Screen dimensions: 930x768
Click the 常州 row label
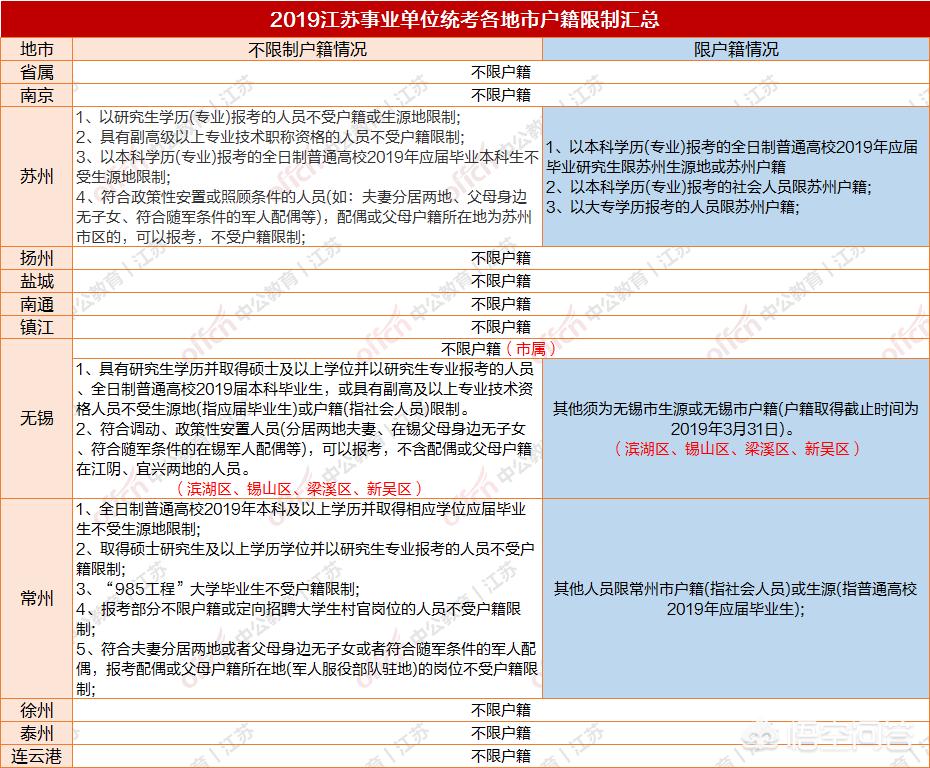37,598
